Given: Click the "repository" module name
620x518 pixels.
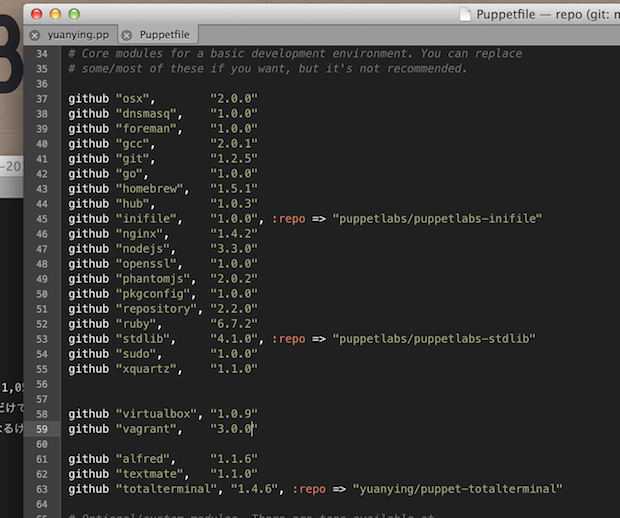Looking at the screenshot, I should pos(157,309).
